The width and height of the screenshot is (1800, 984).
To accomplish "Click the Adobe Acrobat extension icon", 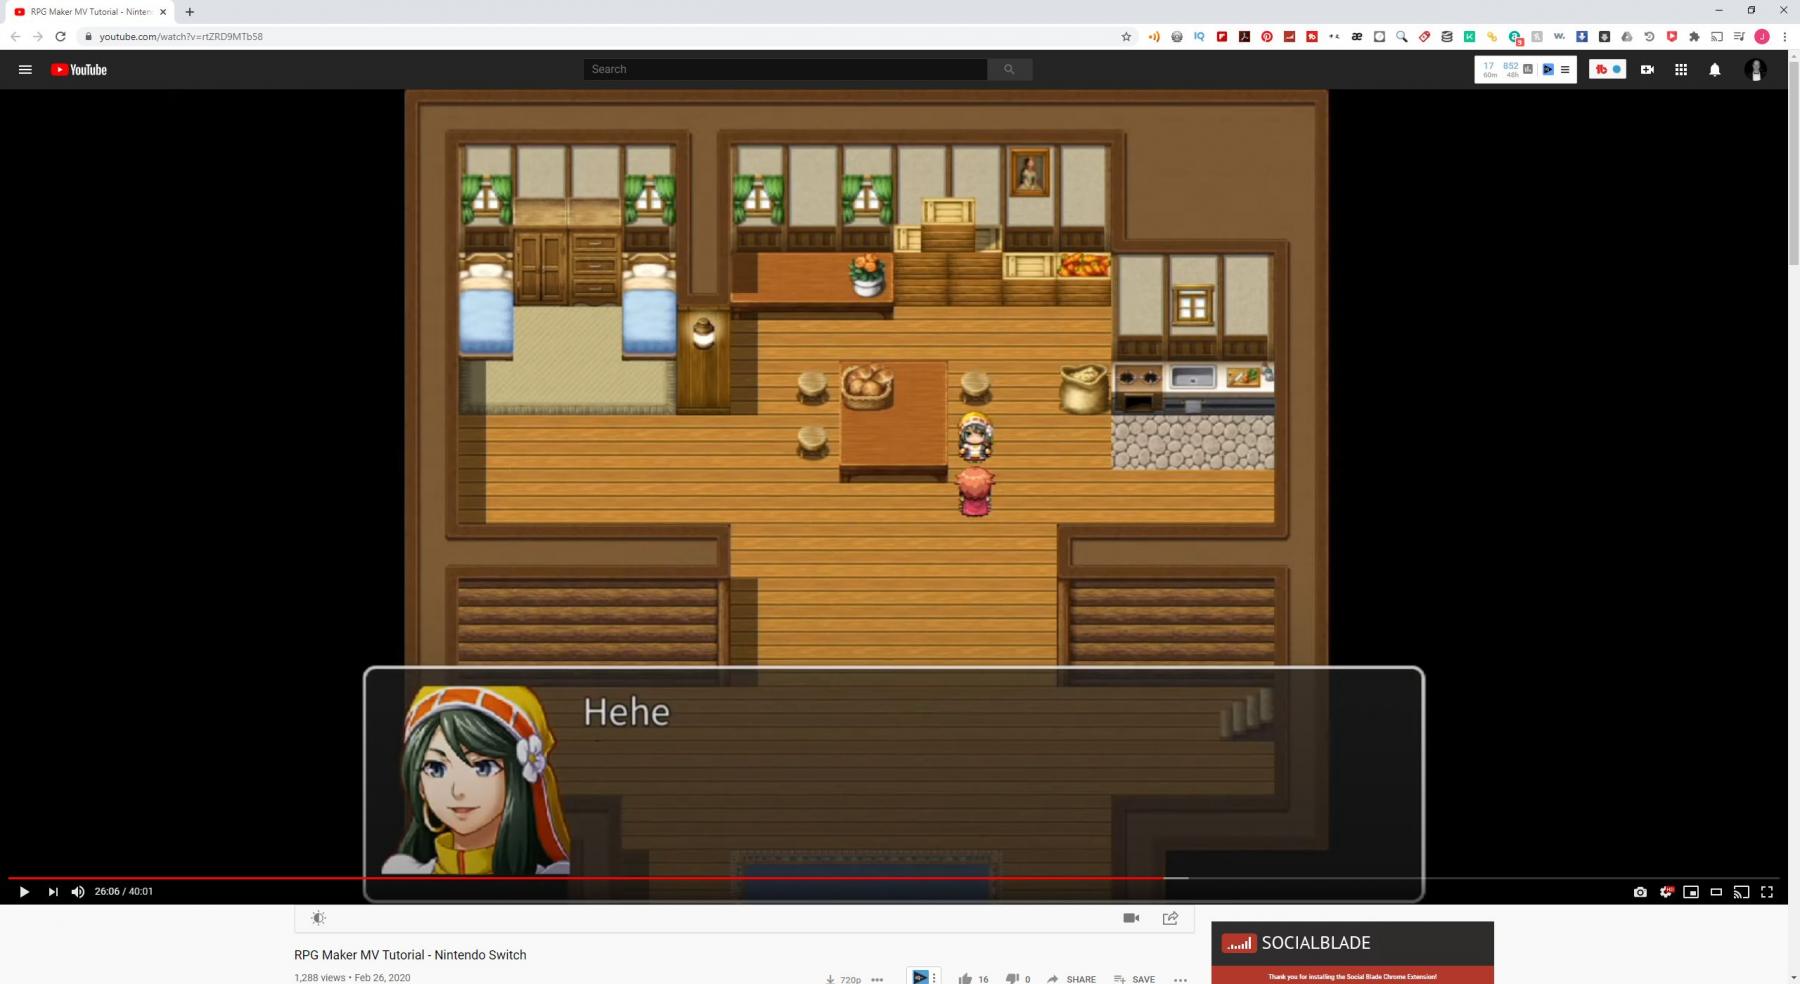I will click(x=1244, y=37).
